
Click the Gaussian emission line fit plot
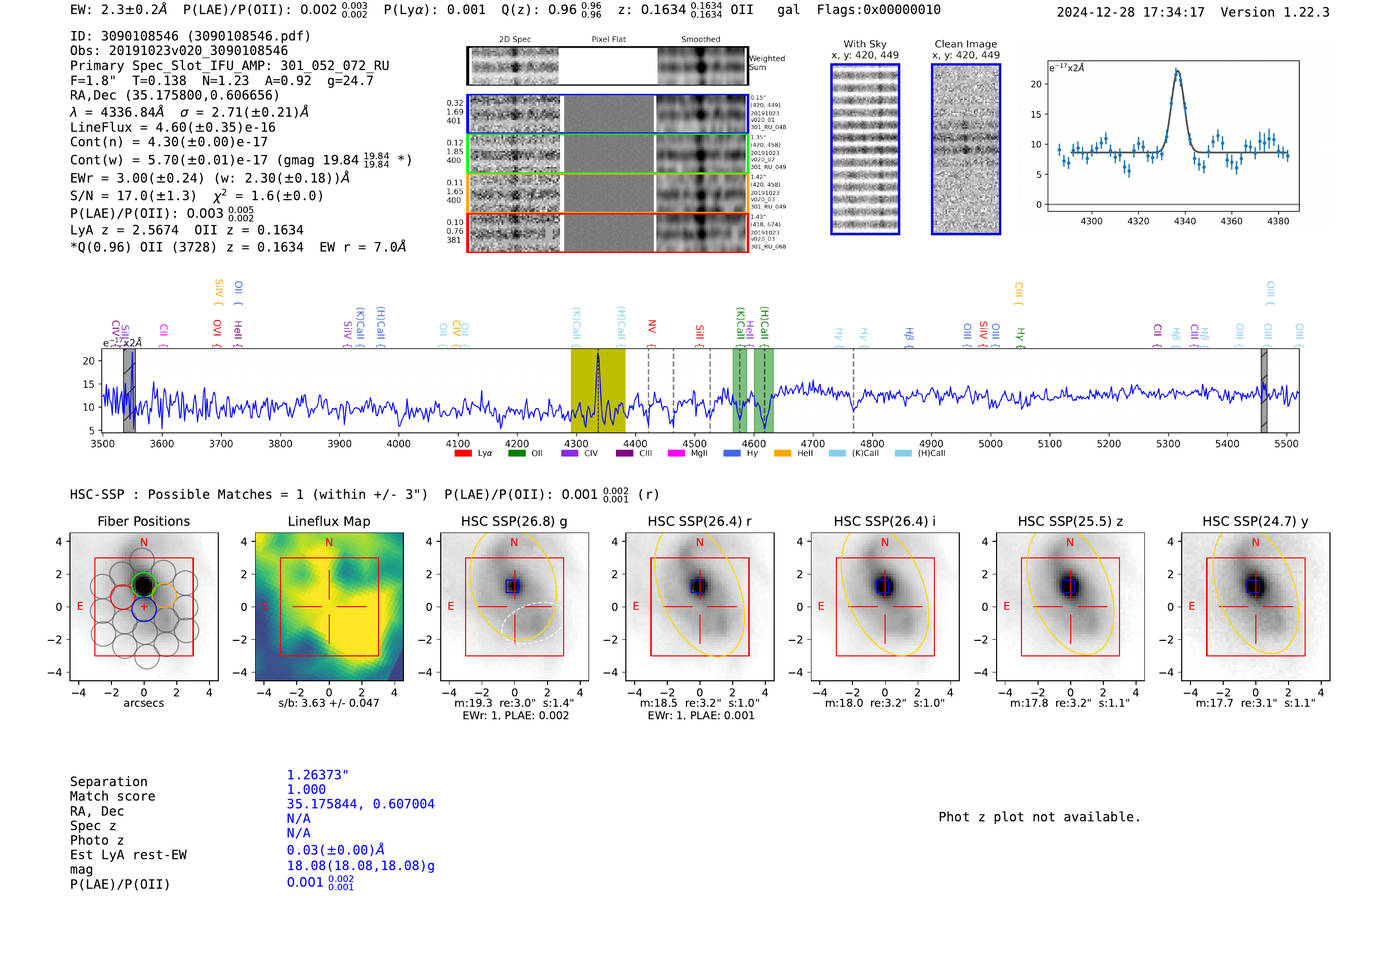pyautogui.click(x=1172, y=136)
